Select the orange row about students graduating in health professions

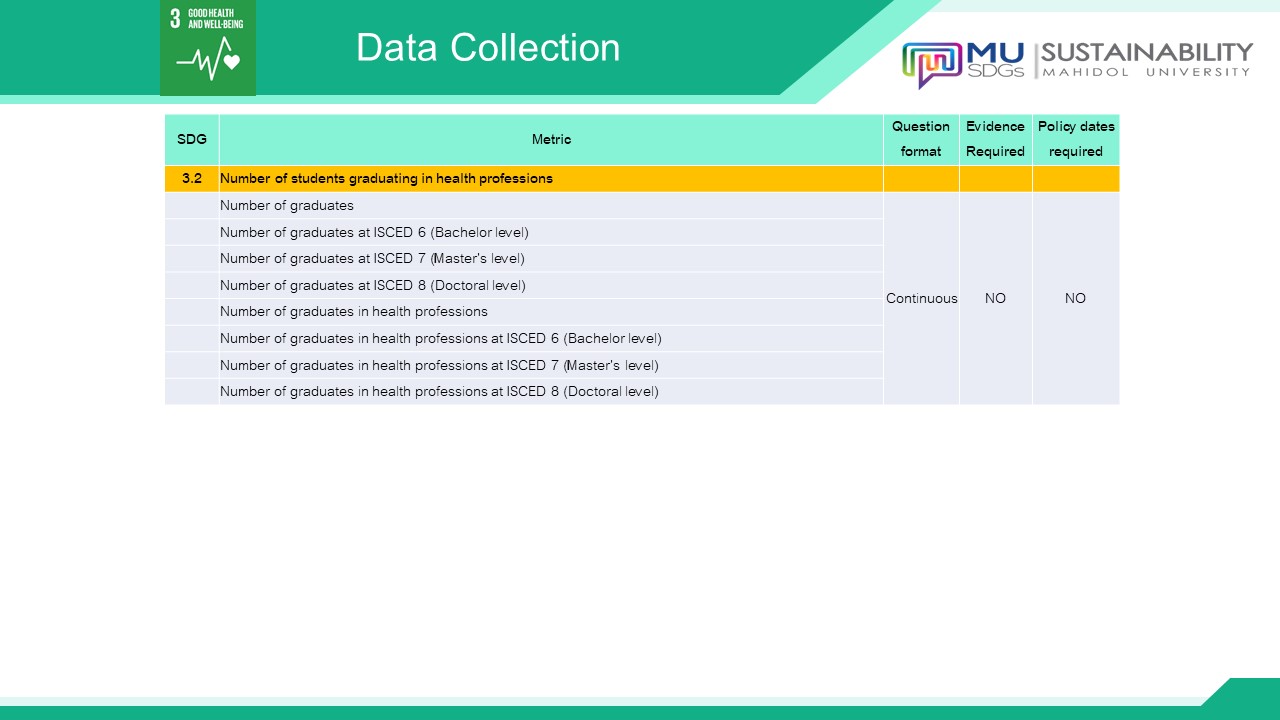[x=386, y=179]
